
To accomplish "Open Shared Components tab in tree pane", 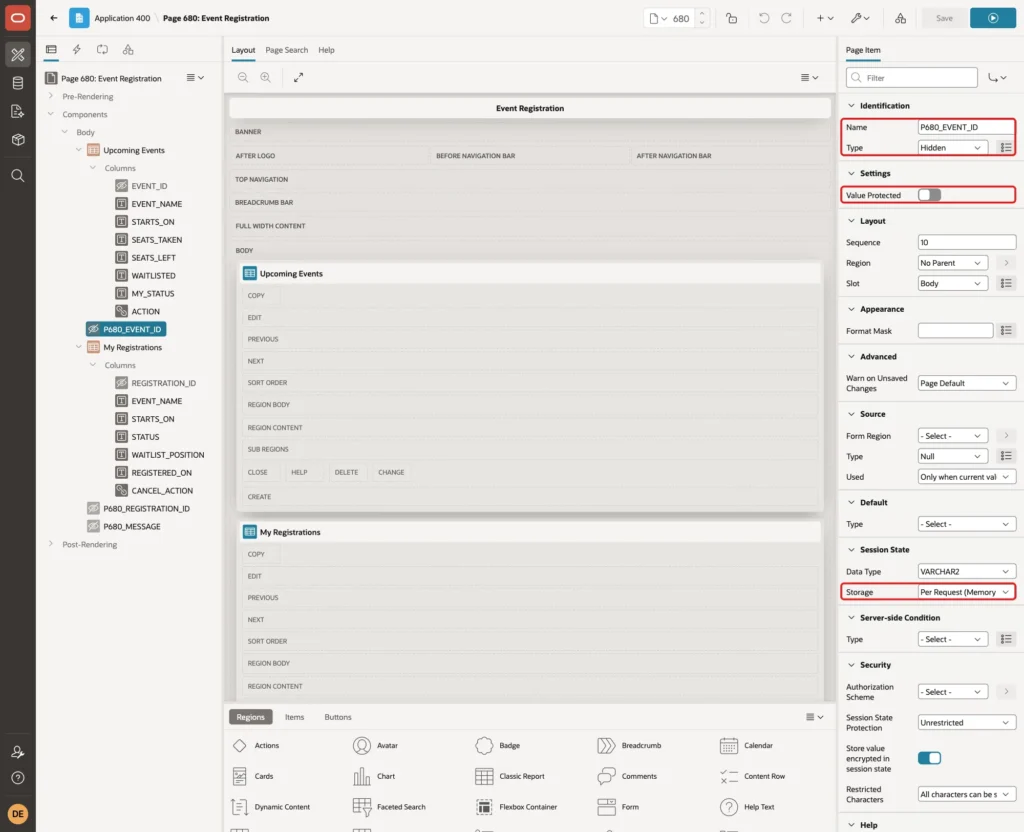I will tap(128, 50).
